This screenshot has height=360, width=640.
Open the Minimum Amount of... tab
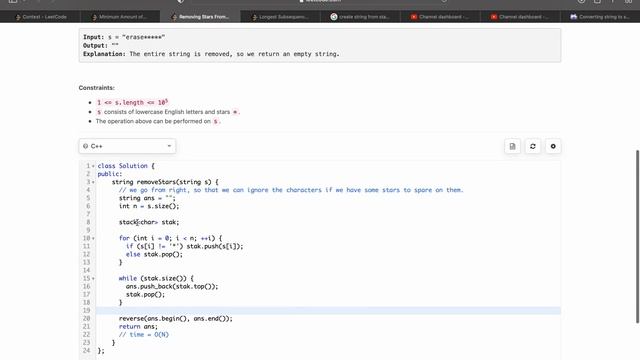pyautogui.click(x=120, y=17)
